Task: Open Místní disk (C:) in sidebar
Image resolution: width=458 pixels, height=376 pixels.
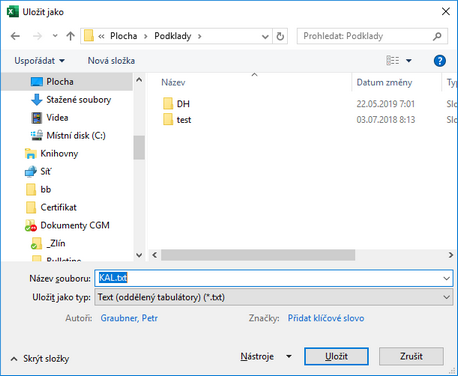Action: [76, 136]
